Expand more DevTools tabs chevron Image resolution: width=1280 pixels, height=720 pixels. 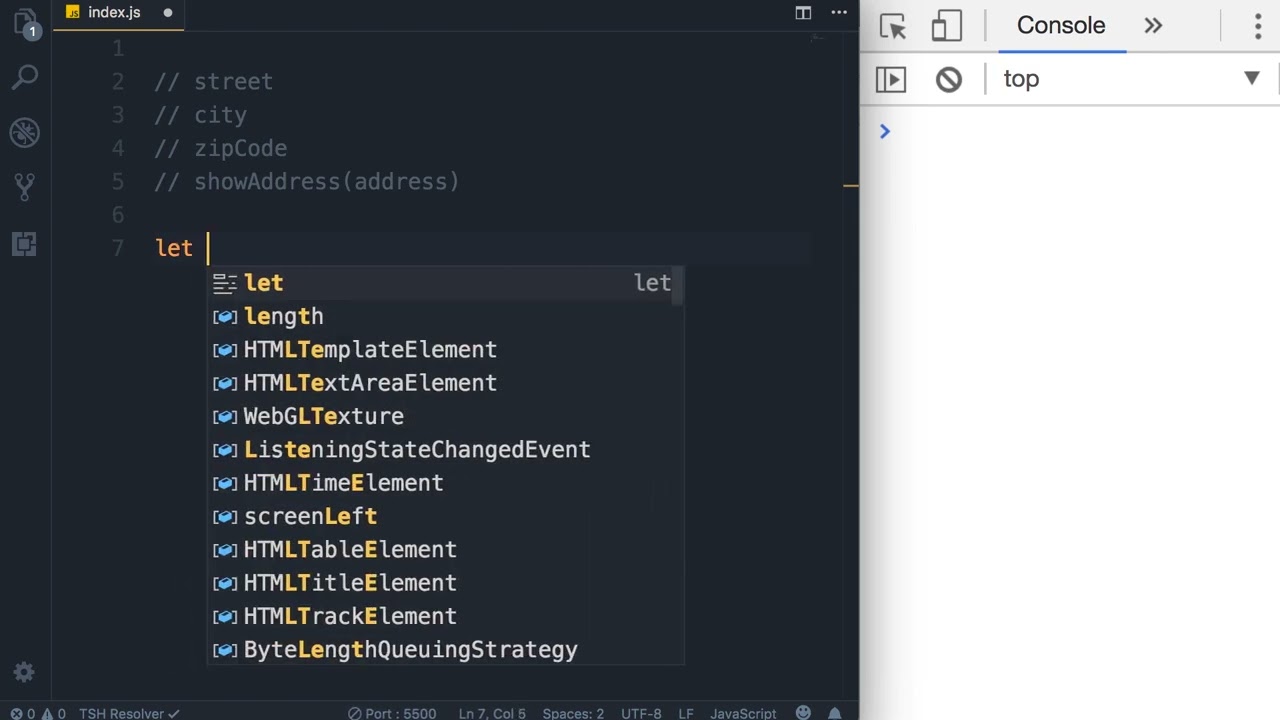point(1153,26)
